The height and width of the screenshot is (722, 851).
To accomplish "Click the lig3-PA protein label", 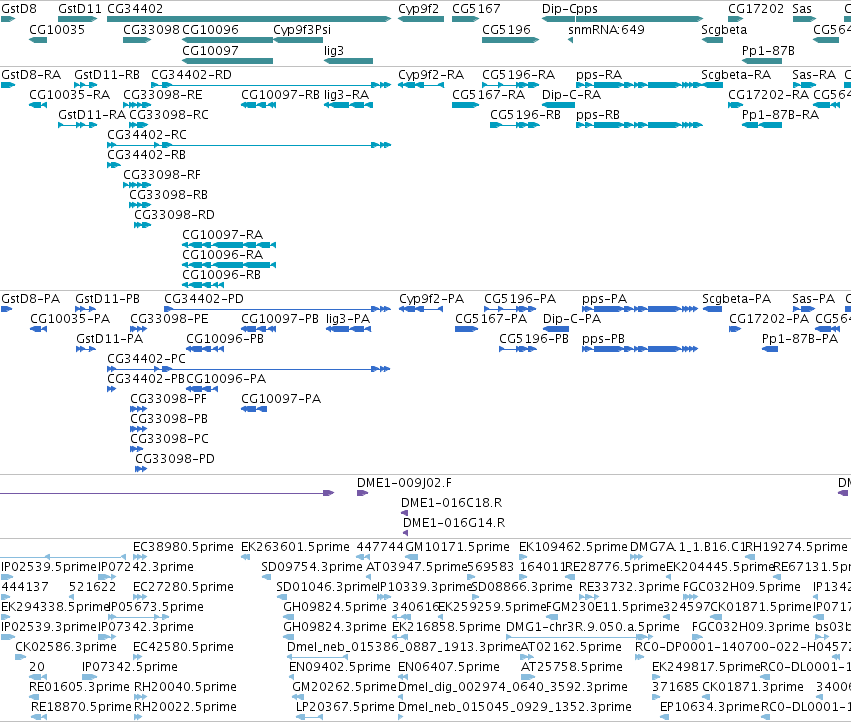I will tap(348, 319).
